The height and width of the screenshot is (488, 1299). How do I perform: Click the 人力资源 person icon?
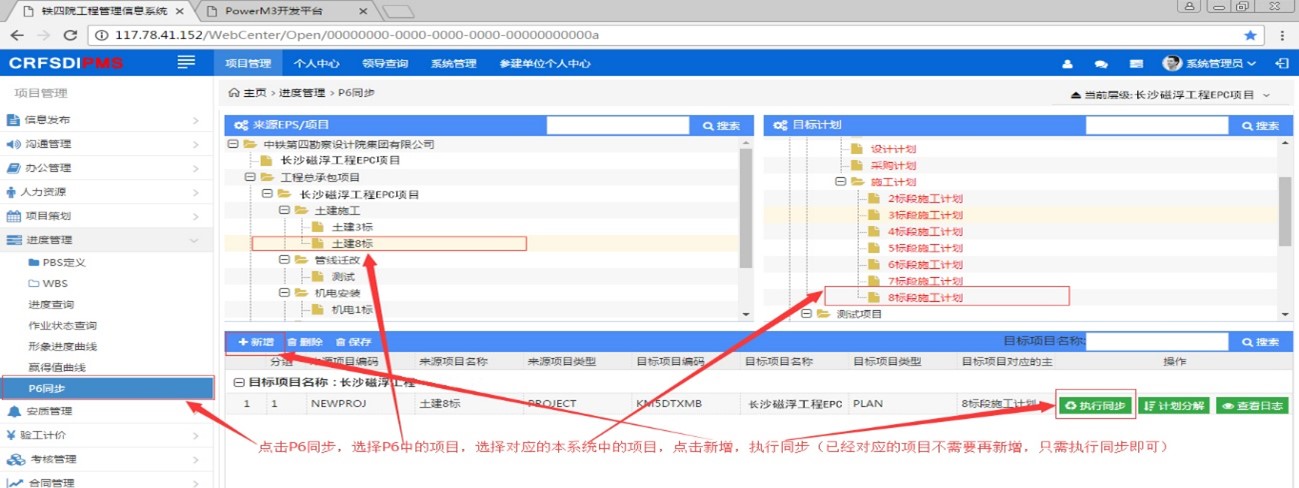[x=12, y=192]
